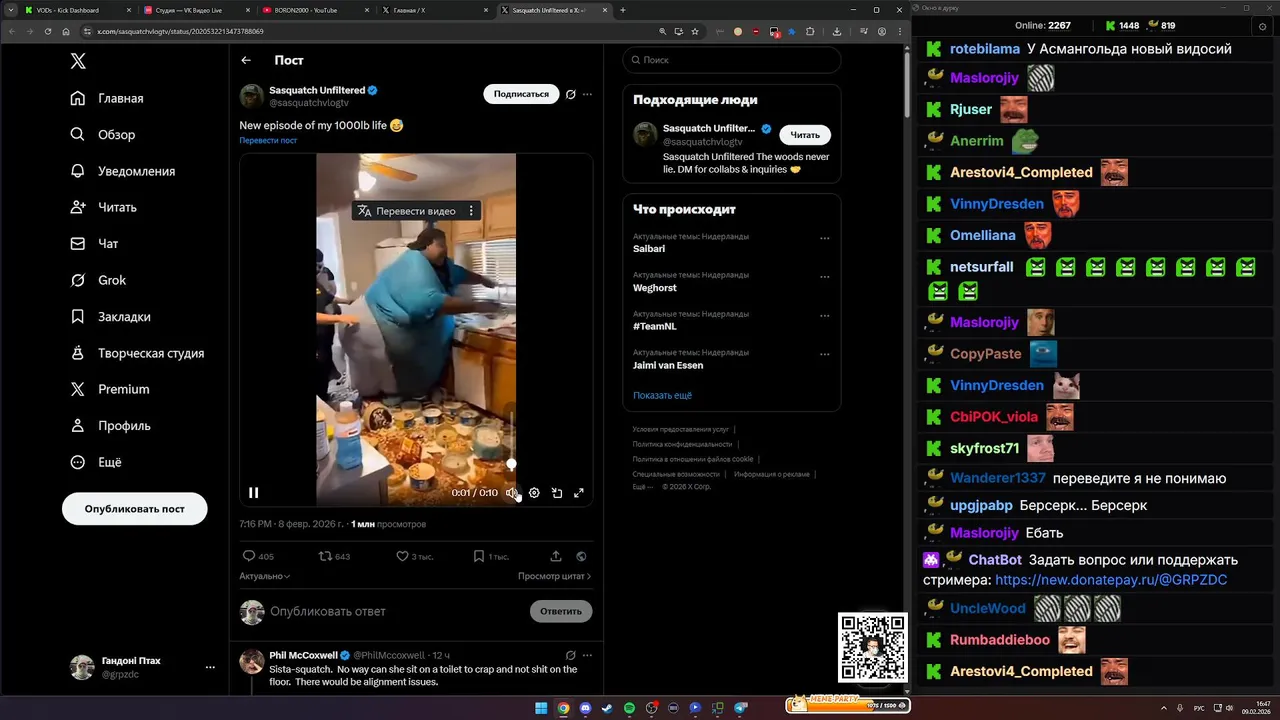Open Premium from the sidebar
The height and width of the screenshot is (720, 1280).
point(110,389)
